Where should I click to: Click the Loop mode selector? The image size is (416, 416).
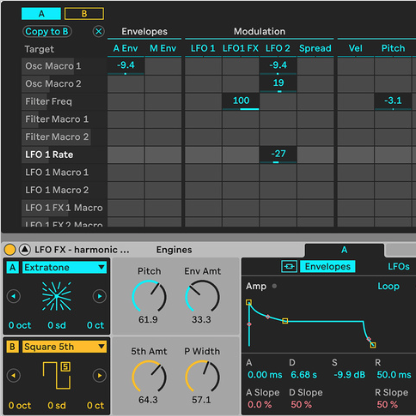388,286
